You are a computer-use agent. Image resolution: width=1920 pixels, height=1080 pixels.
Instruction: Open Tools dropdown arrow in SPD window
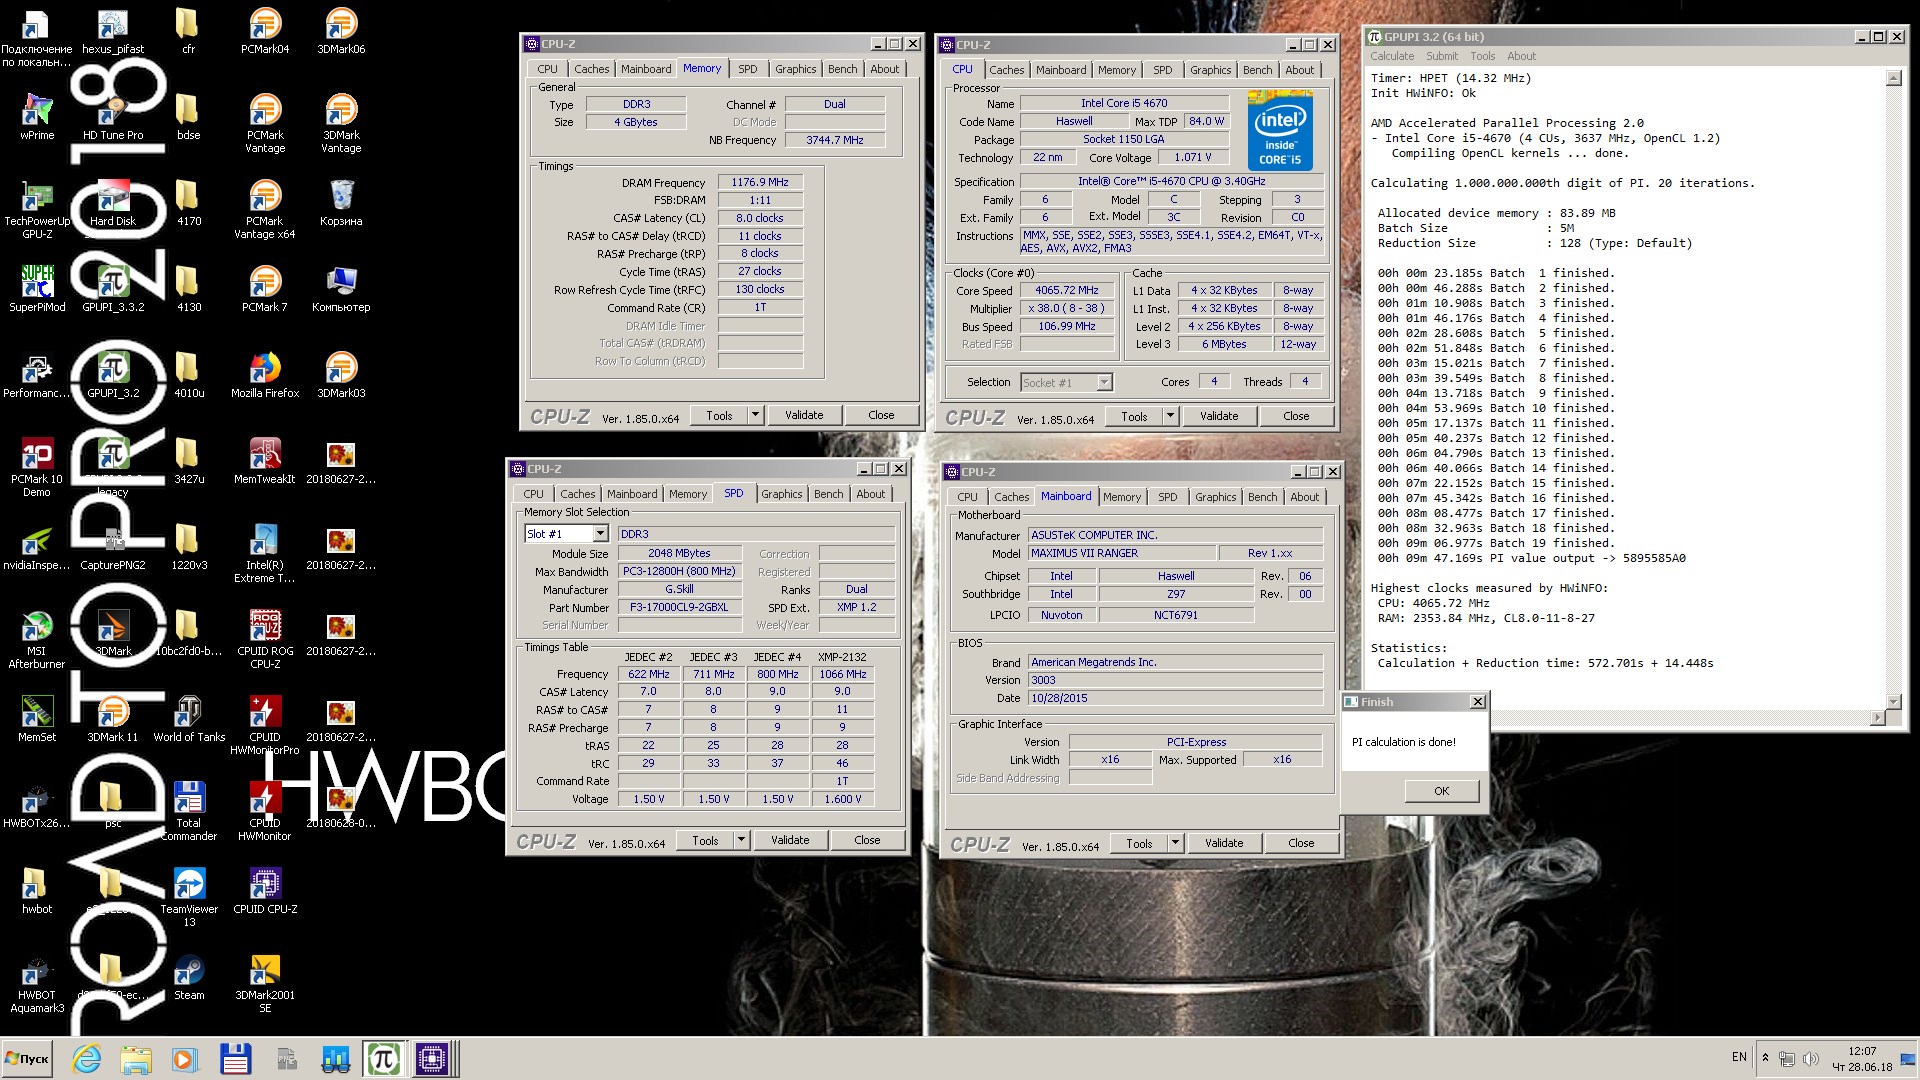[741, 840]
